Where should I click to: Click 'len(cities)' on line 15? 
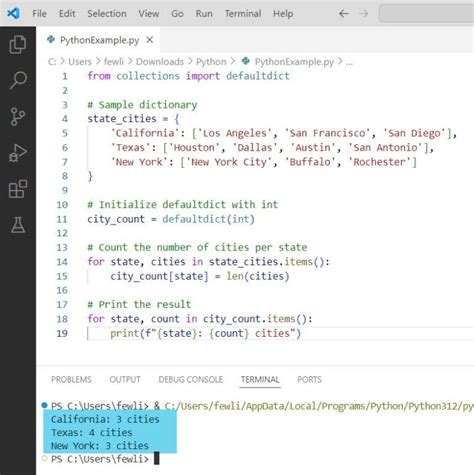pyautogui.click(x=258, y=276)
